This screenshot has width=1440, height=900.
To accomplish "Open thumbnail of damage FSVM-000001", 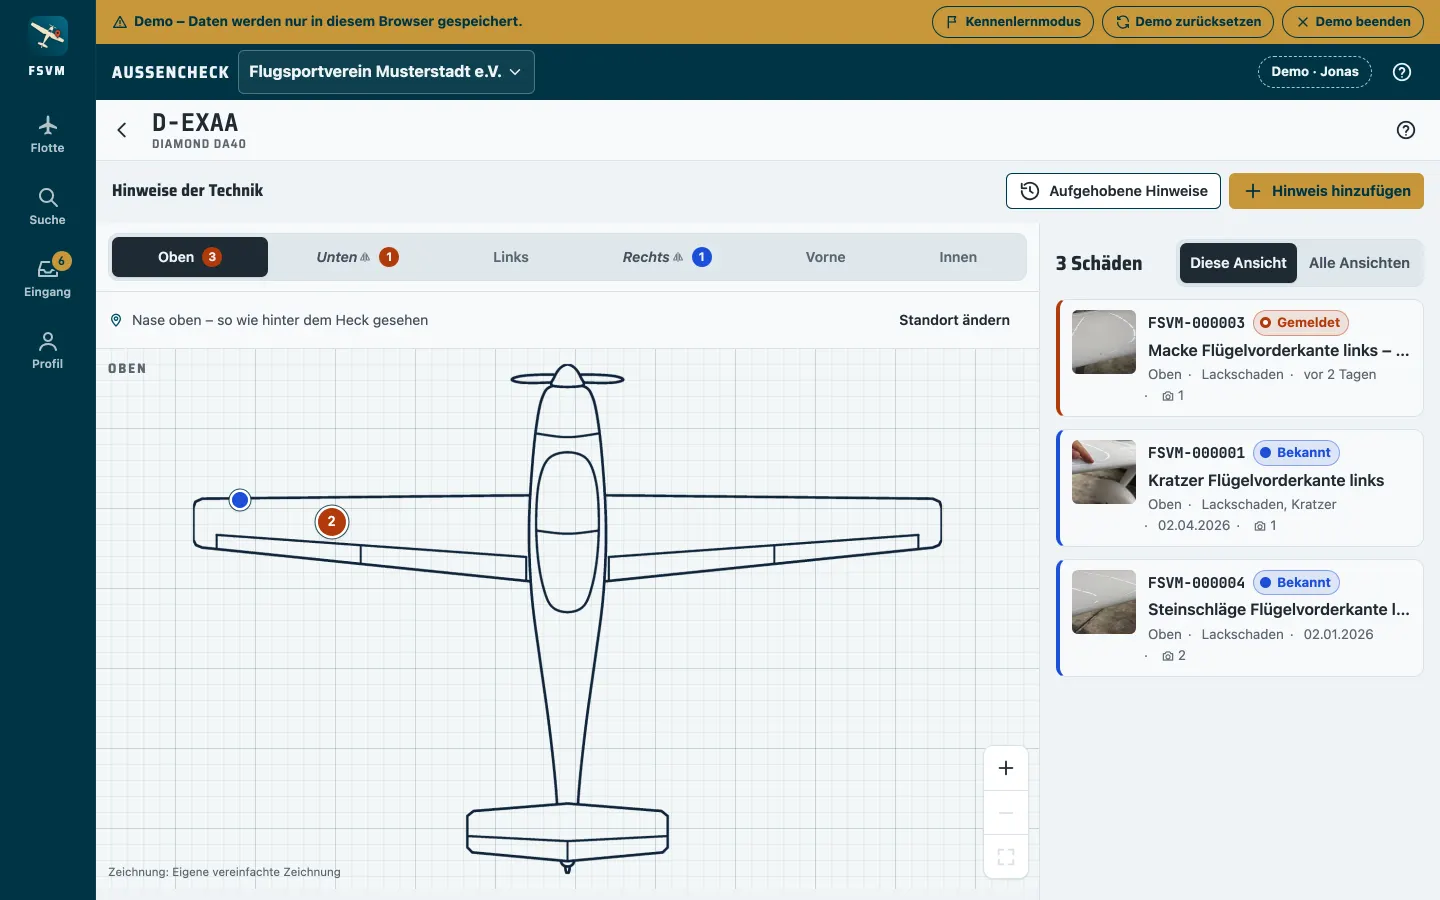I will tap(1104, 472).
